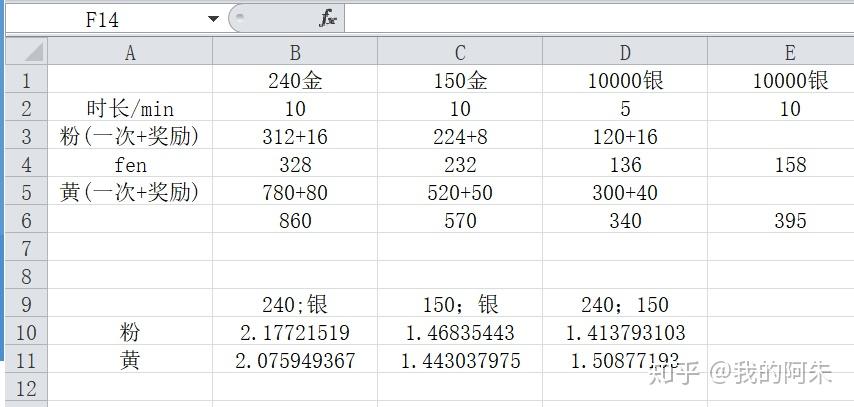The width and height of the screenshot is (854, 407).
Task: Click the 10000银 cell in column E
Action: (781, 80)
